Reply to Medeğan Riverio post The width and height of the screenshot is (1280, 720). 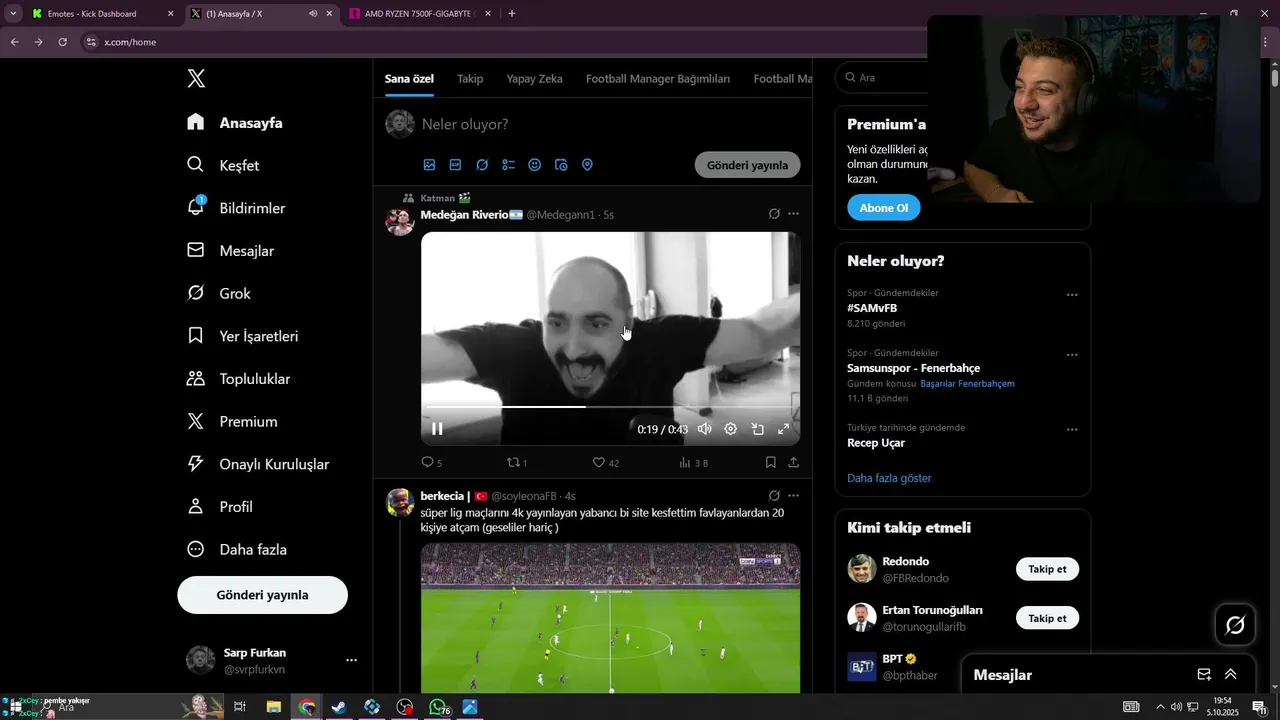[431, 462]
